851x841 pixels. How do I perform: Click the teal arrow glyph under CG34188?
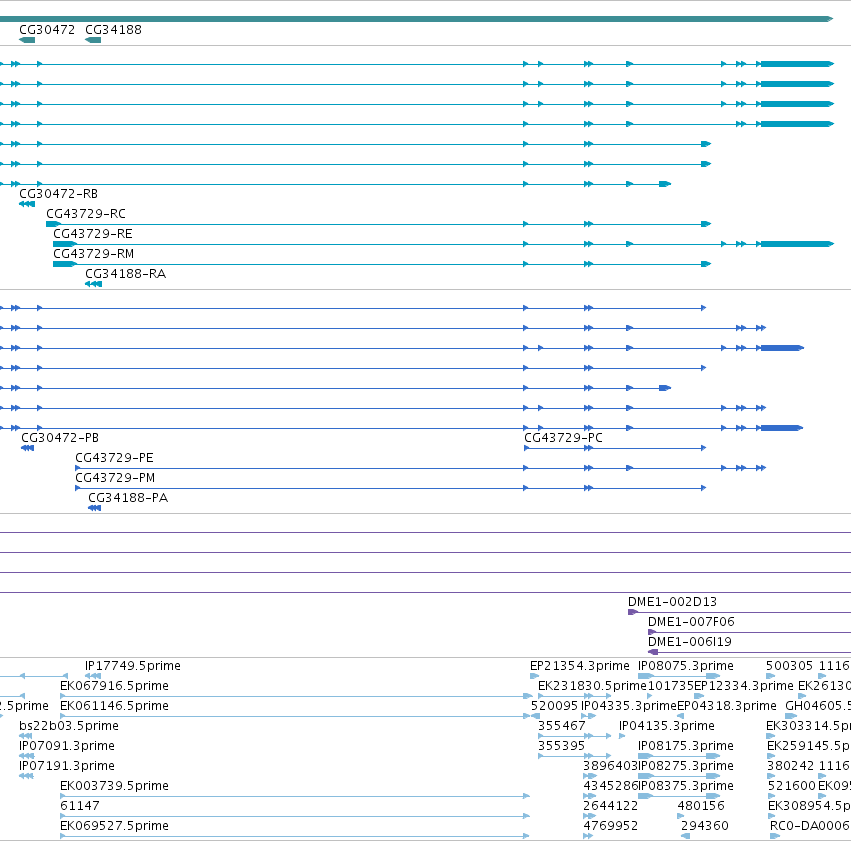point(93,40)
